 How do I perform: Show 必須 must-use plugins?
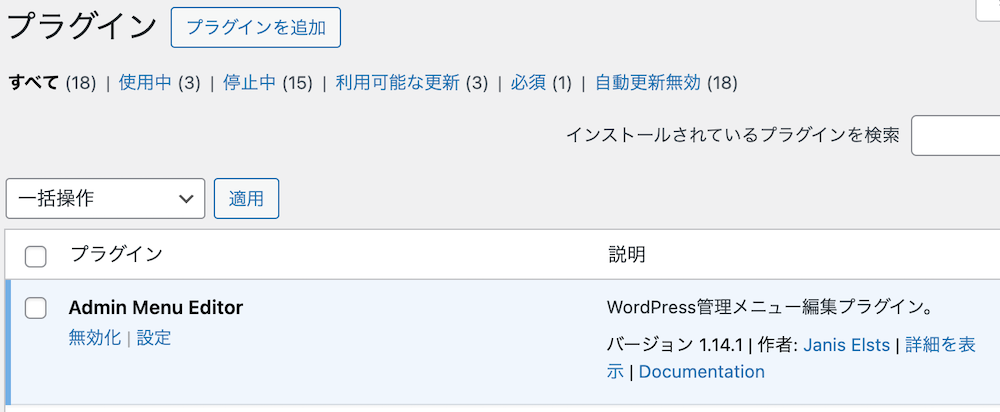(x=527, y=83)
